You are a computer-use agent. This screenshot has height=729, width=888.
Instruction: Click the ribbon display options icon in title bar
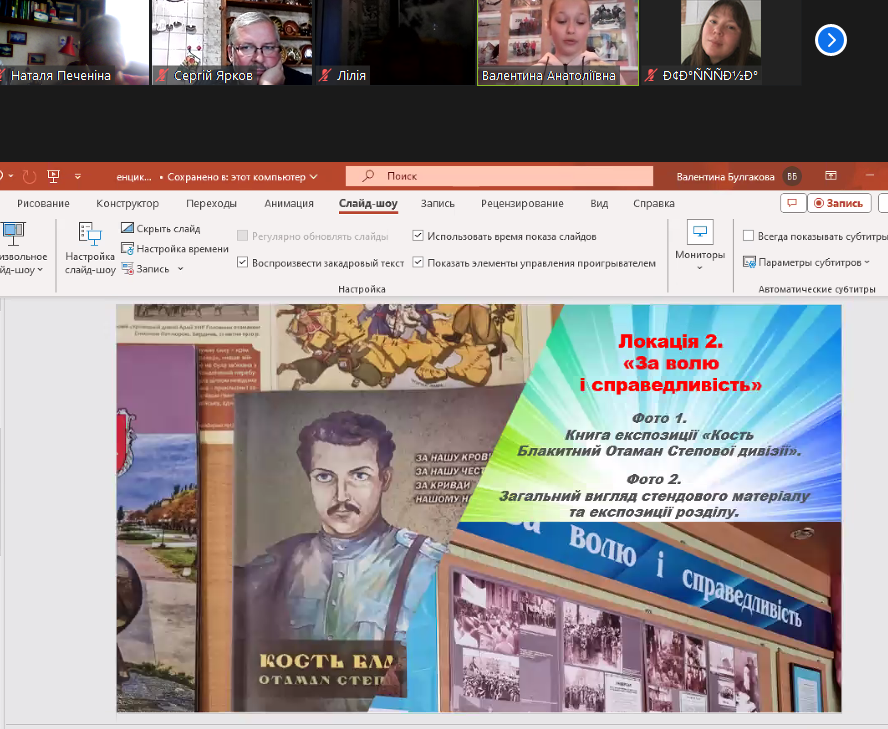(x=831, y=176)
